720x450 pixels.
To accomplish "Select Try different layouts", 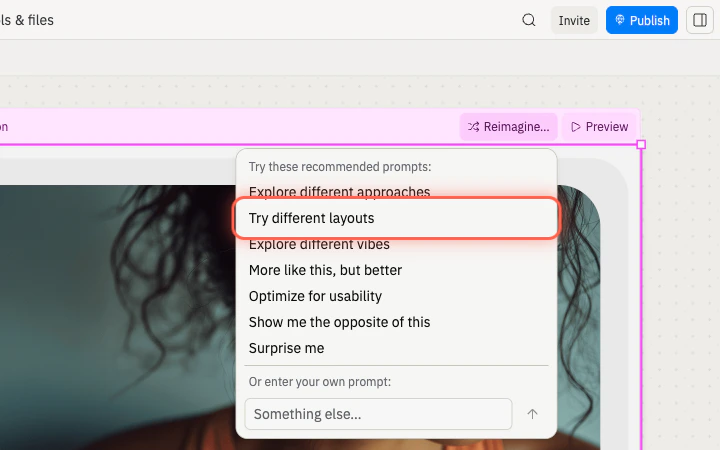I will pos(396,218).
